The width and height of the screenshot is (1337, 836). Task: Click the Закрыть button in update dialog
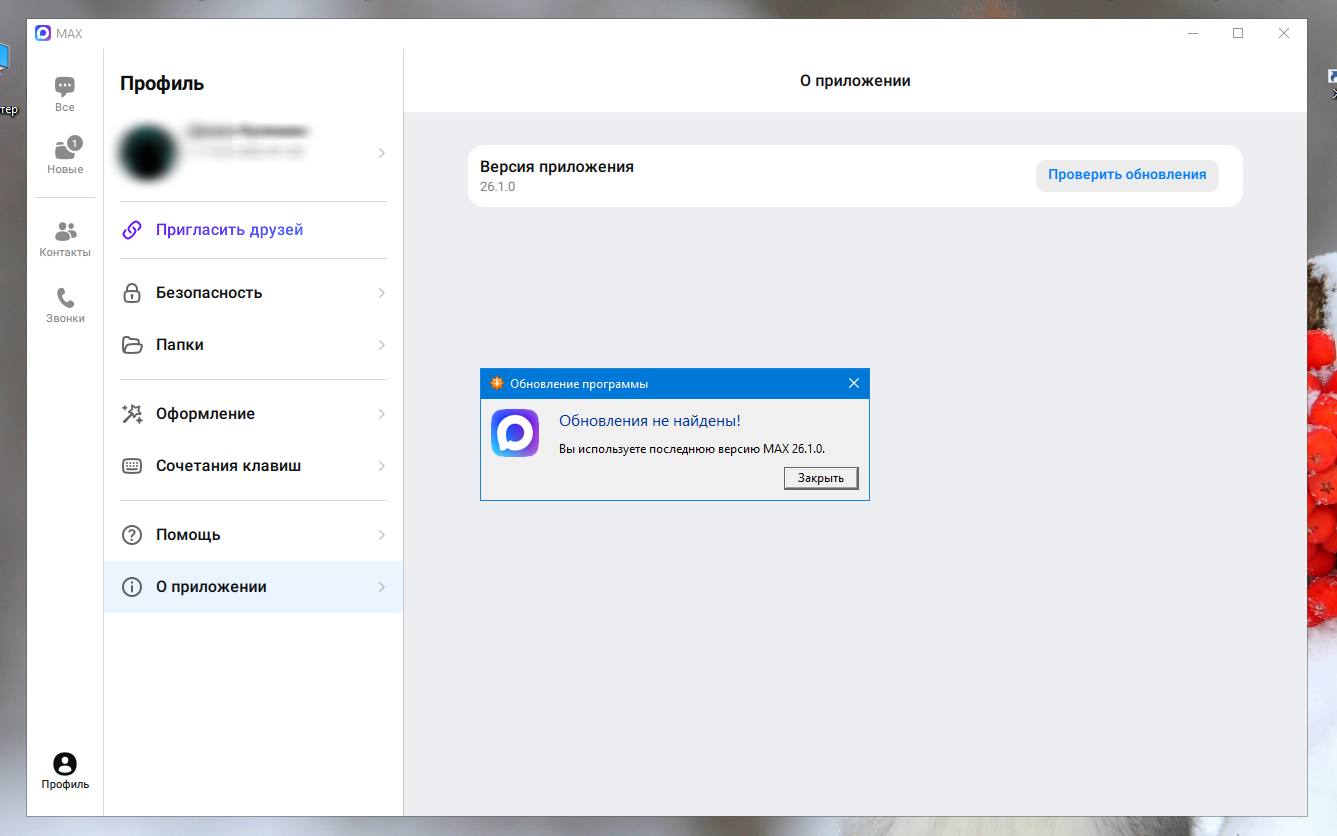point(821,478)
